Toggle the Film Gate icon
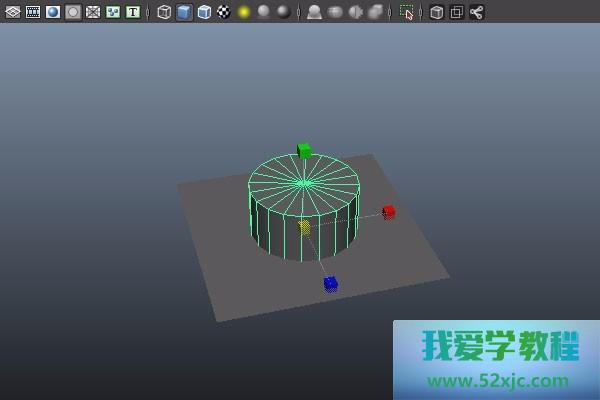This screenshot has height=400, width=600. pyautogui.click(x=33, y=12)
